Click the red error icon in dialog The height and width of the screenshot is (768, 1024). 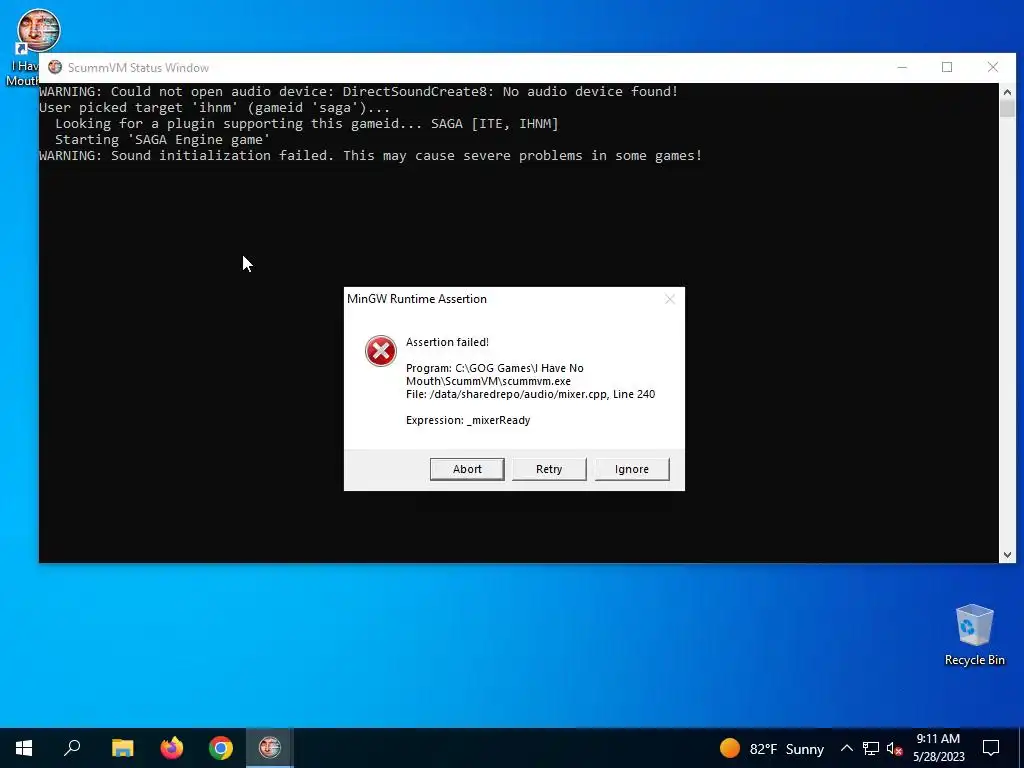coord(381,351)
